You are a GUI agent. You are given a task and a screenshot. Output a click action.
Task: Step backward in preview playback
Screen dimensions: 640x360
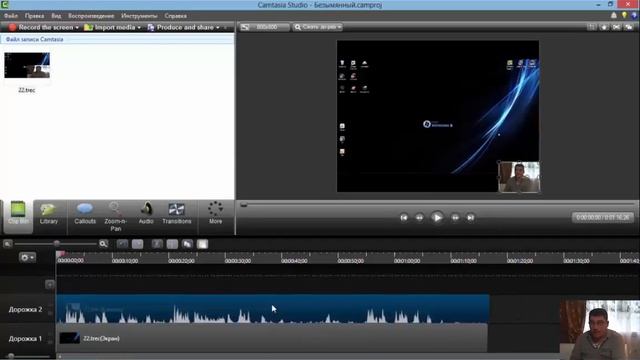click(419, 218)
